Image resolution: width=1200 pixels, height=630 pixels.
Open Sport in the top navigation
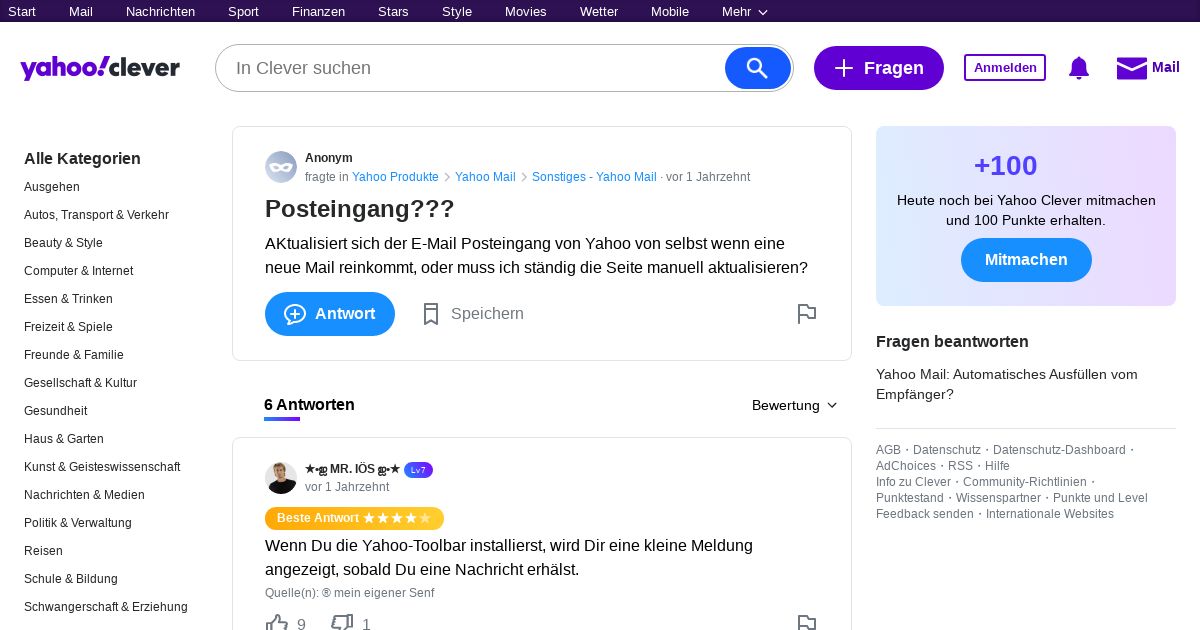point(243,12)
